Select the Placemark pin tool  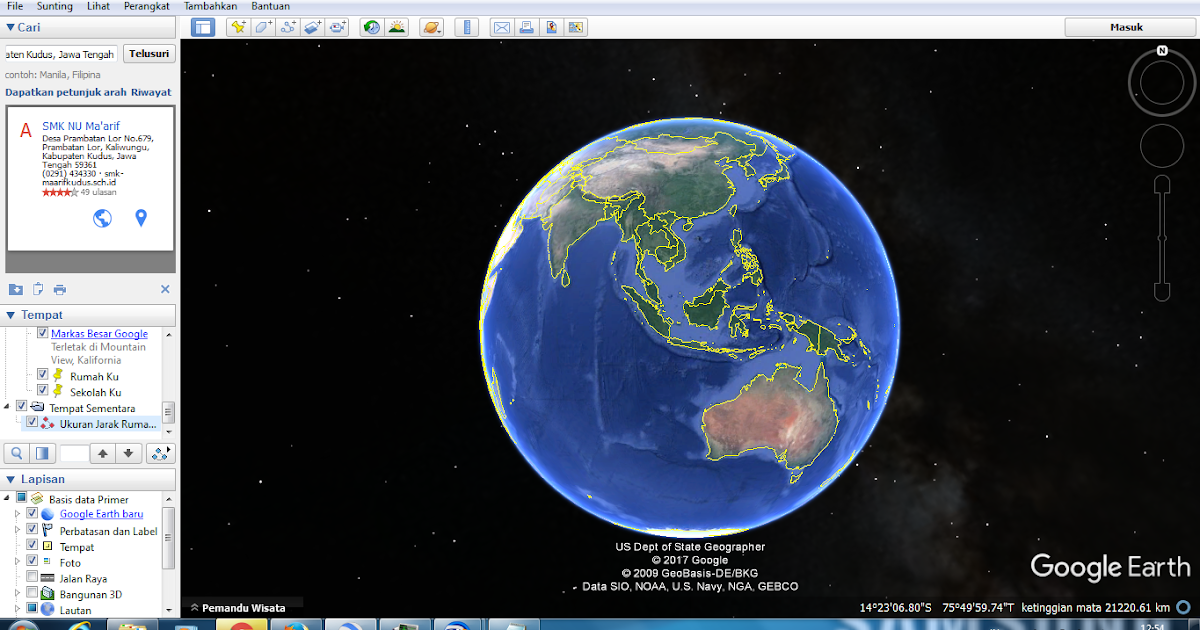point(237,27)
